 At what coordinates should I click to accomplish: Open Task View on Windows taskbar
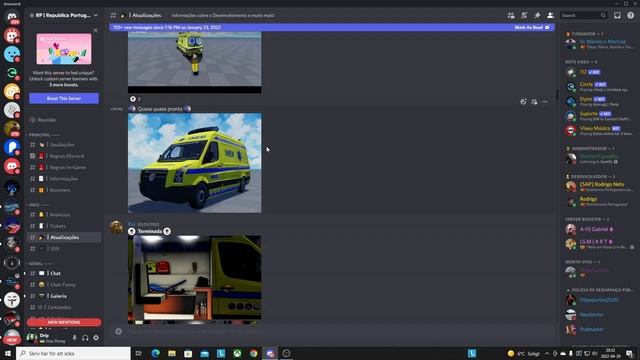tap(139, 353)
